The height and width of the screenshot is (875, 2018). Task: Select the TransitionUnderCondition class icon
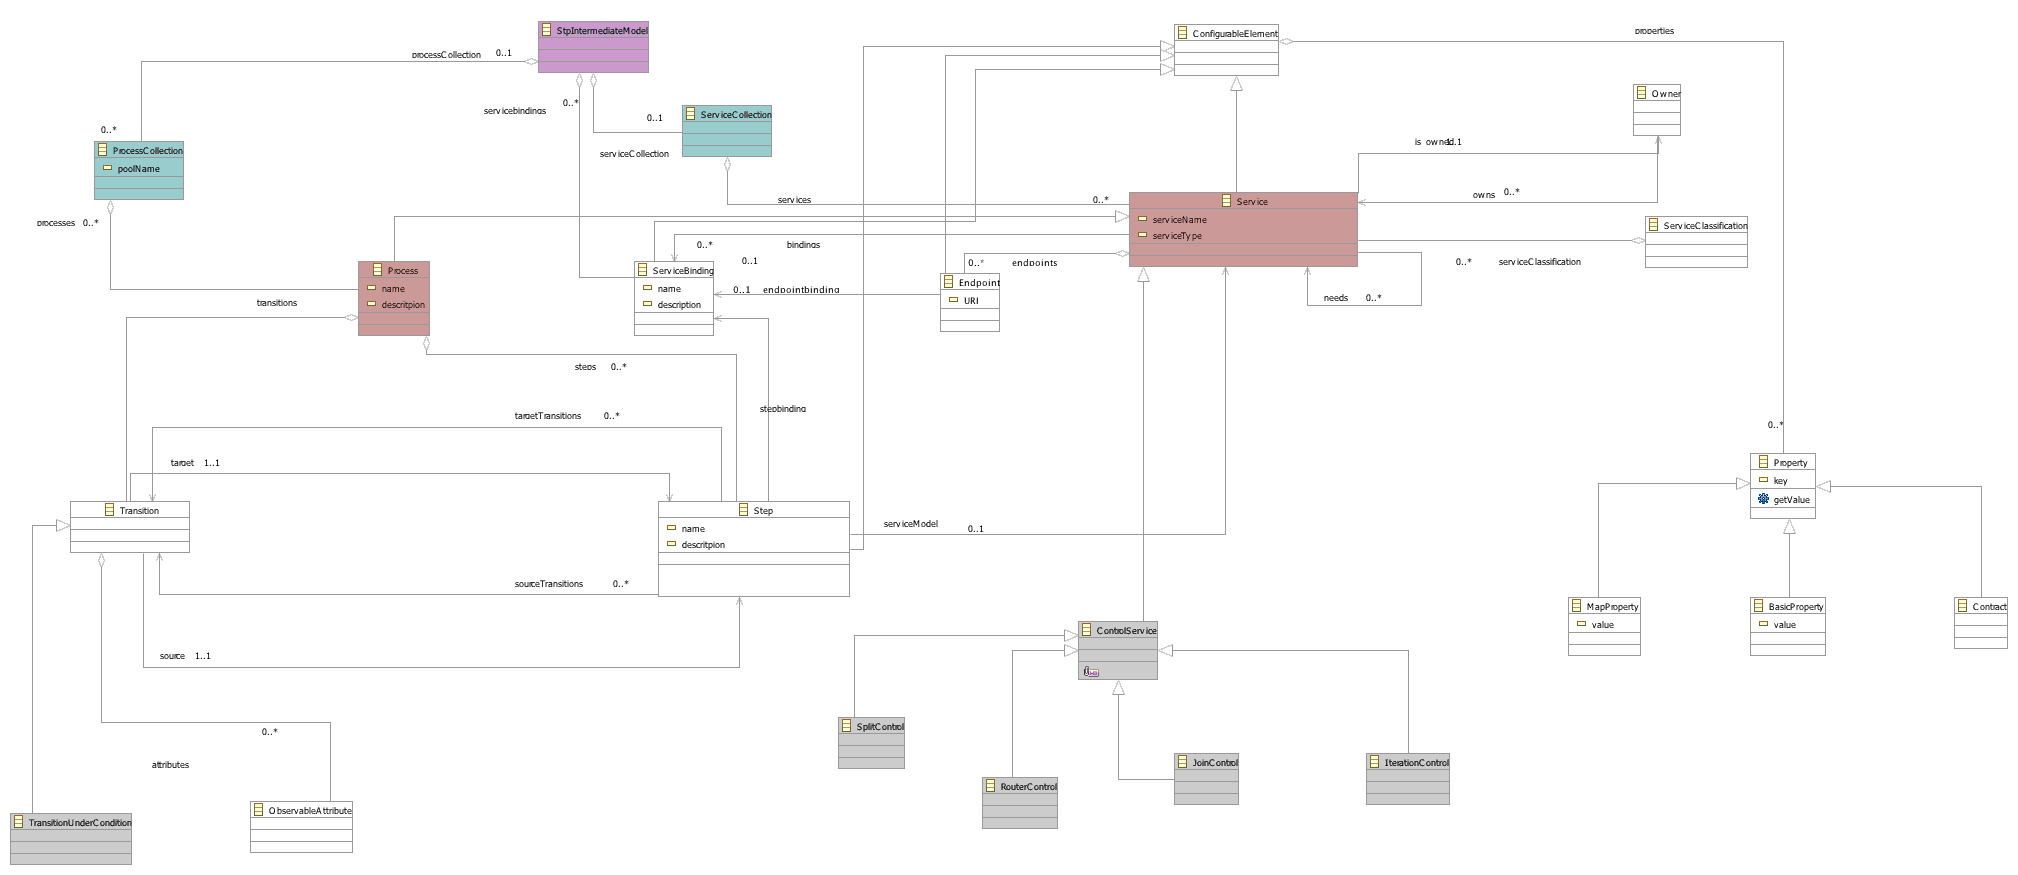click(19, 822)
